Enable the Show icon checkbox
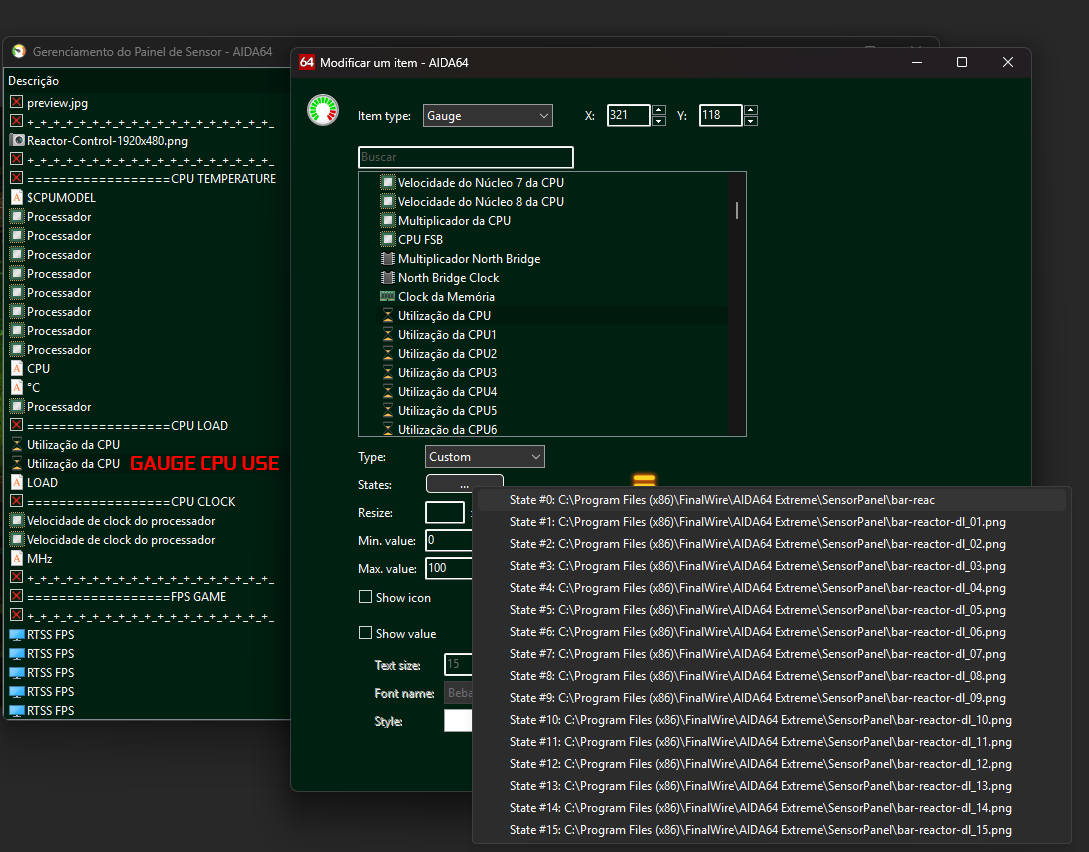The height and width of the screenshot is (852, 1089). pyautogui.click(x=365, y=597)
